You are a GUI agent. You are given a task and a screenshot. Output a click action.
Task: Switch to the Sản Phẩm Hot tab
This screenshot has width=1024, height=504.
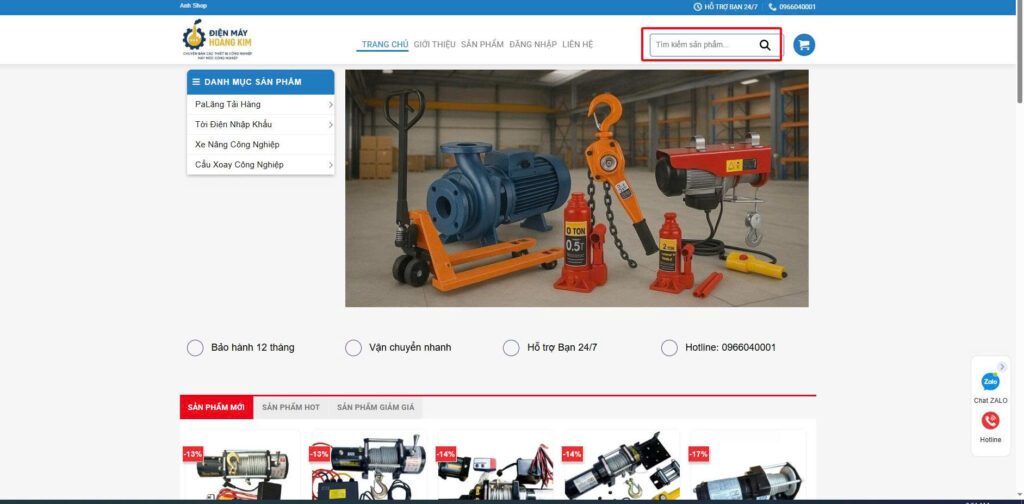tap(291, 408)
